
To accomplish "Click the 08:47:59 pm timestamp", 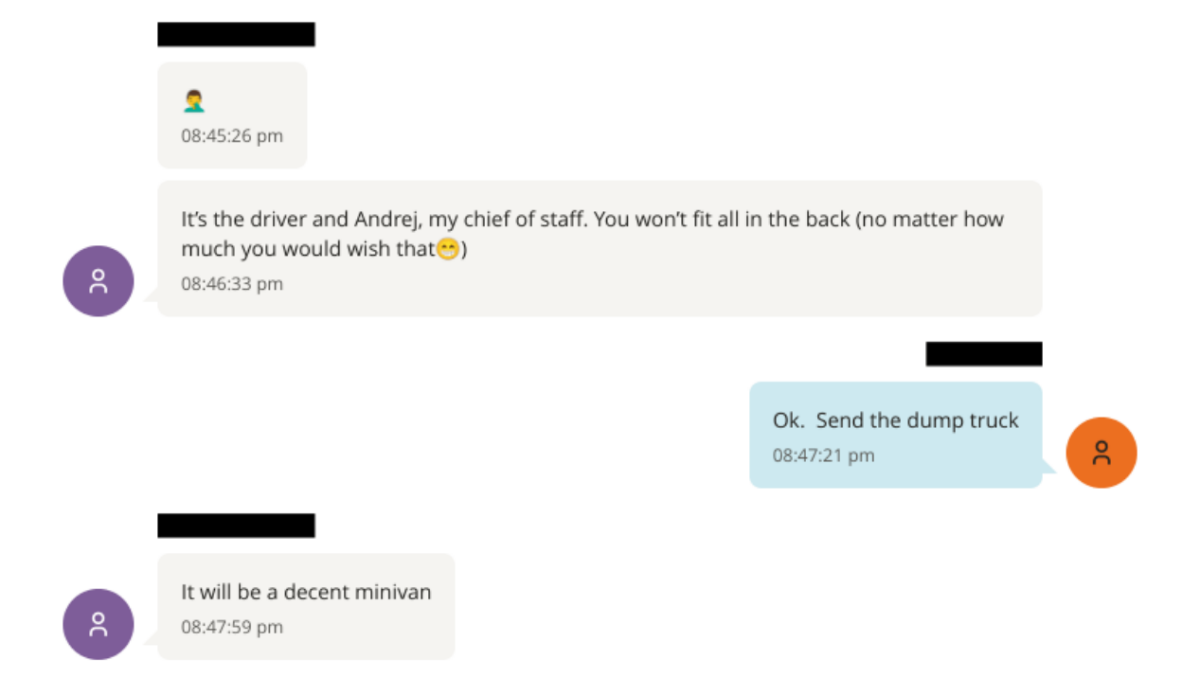I will click(x=231, y=628).
